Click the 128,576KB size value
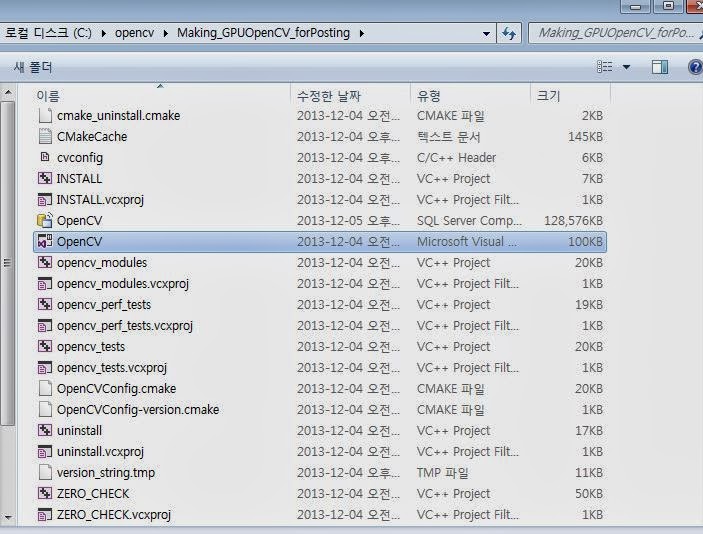The image size is (703, 534). pos(573,221)
